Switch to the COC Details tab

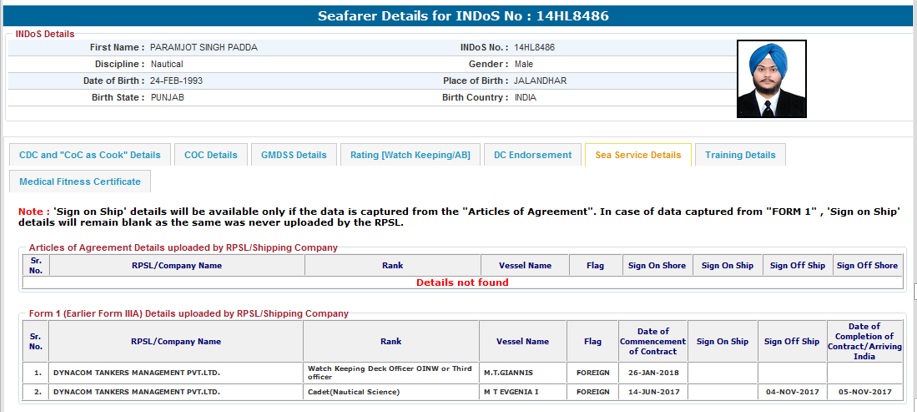pos(210,155)
